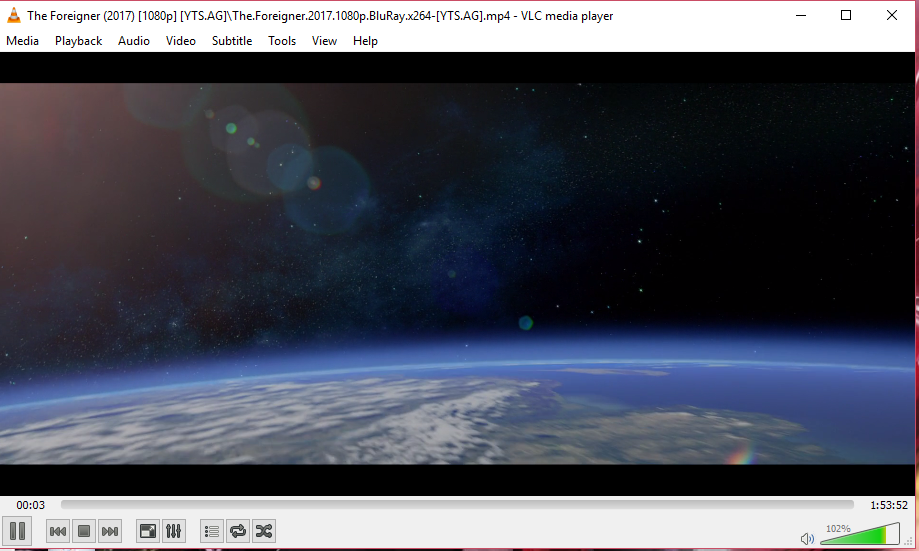Mute audio via speaker icon

tap(807, 538)
